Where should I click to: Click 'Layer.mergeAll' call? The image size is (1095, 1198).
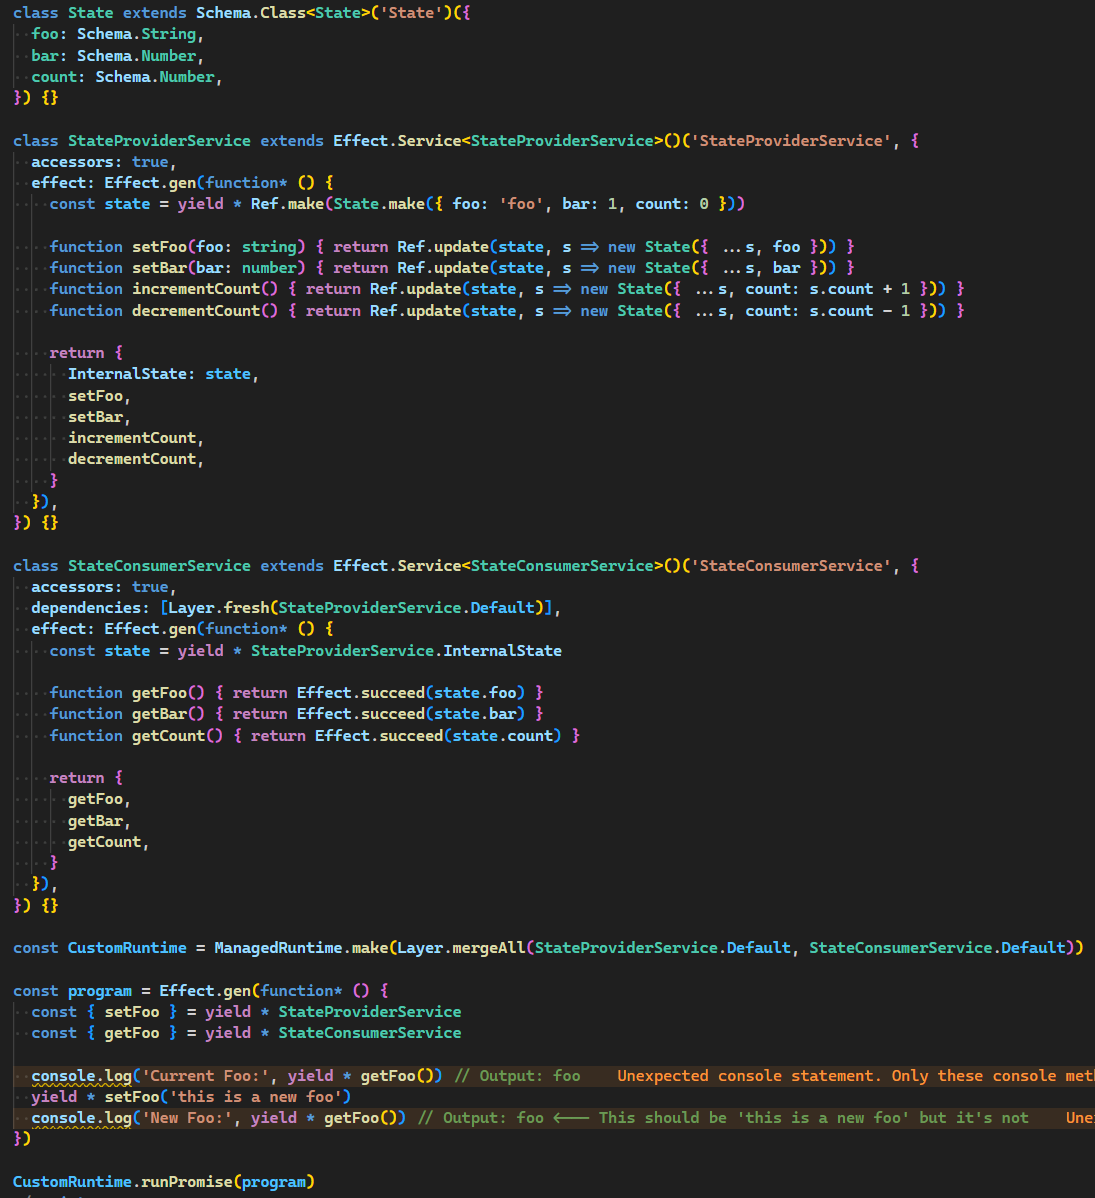(462, 948)
